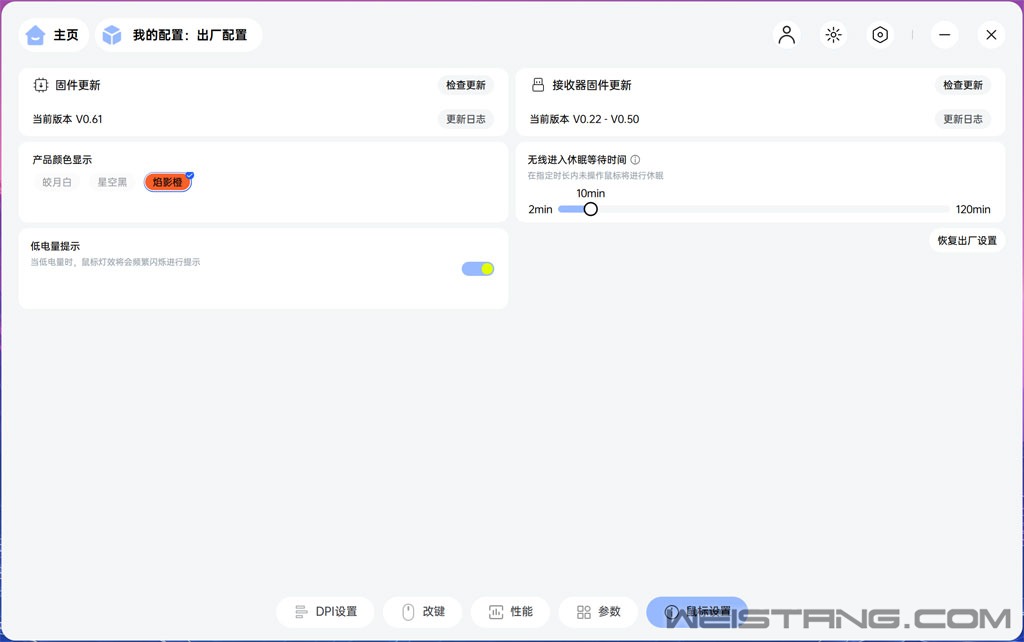The image size is (1024, 642).
Task: Select 焰影橙 product color
Action: point(168,182)
